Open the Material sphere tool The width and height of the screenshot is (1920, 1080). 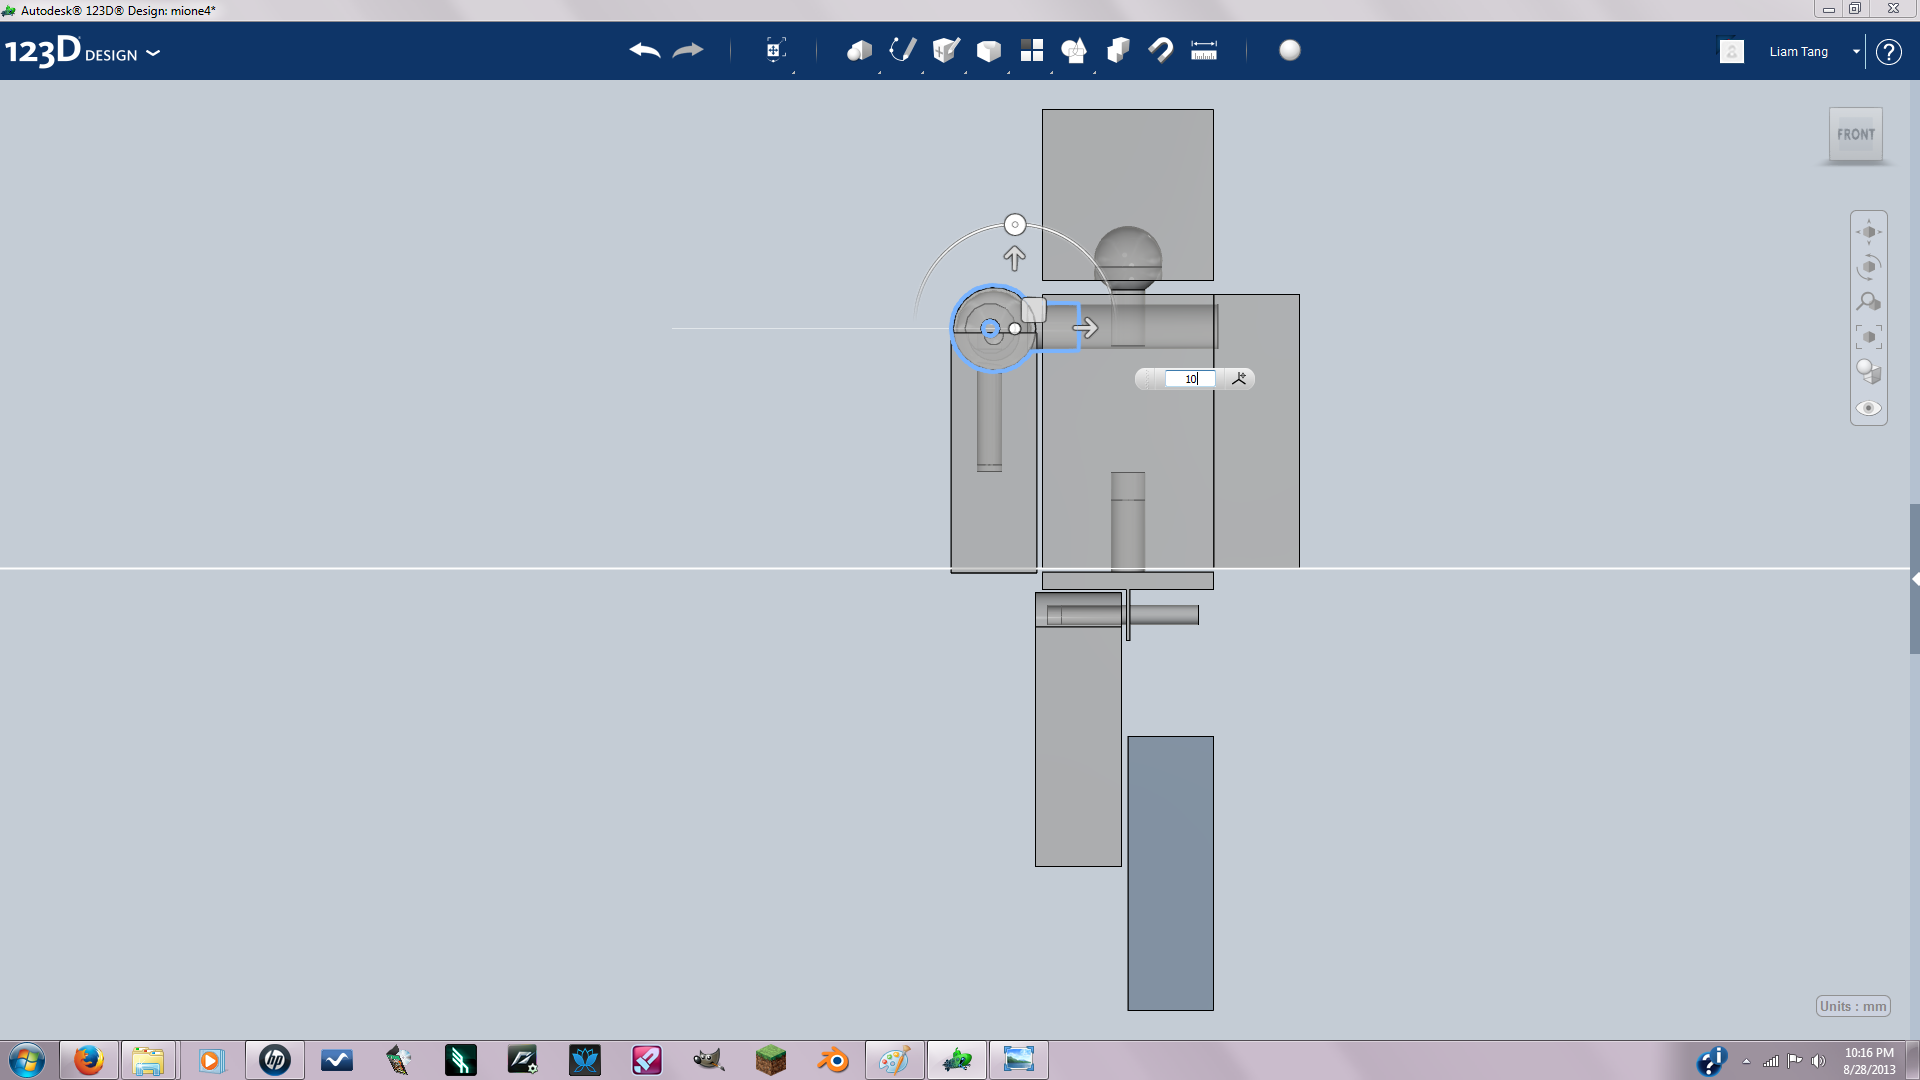point(1290,50)
